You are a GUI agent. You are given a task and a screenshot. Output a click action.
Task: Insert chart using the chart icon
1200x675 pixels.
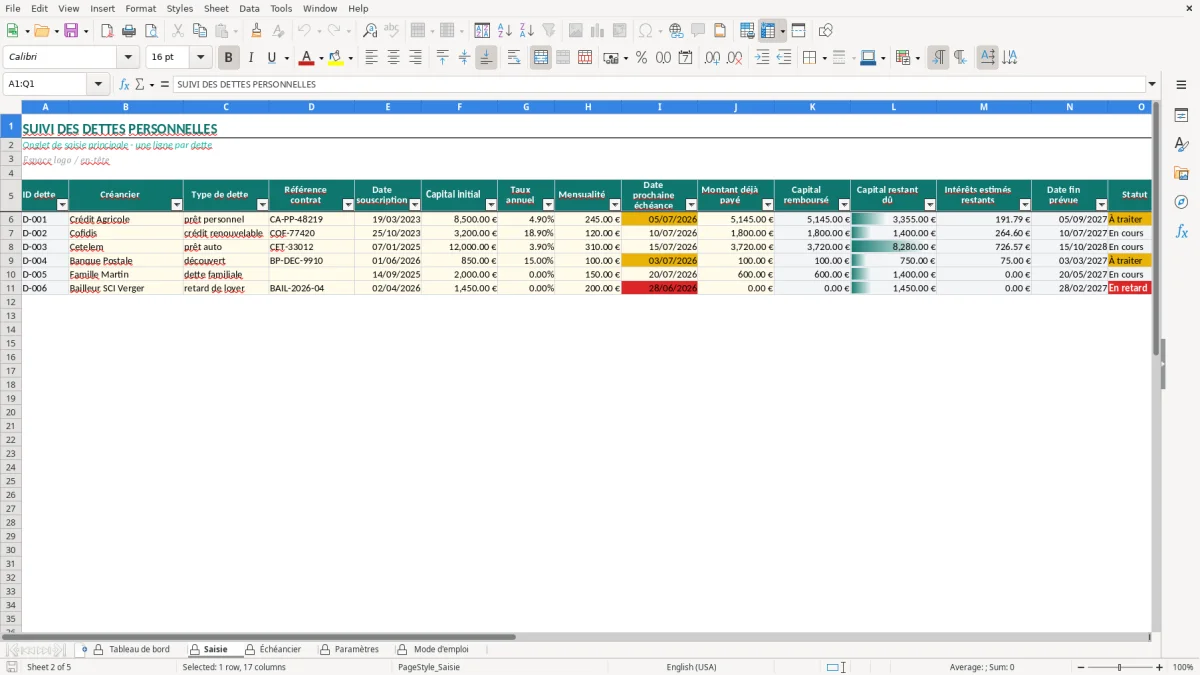point(598,31)
